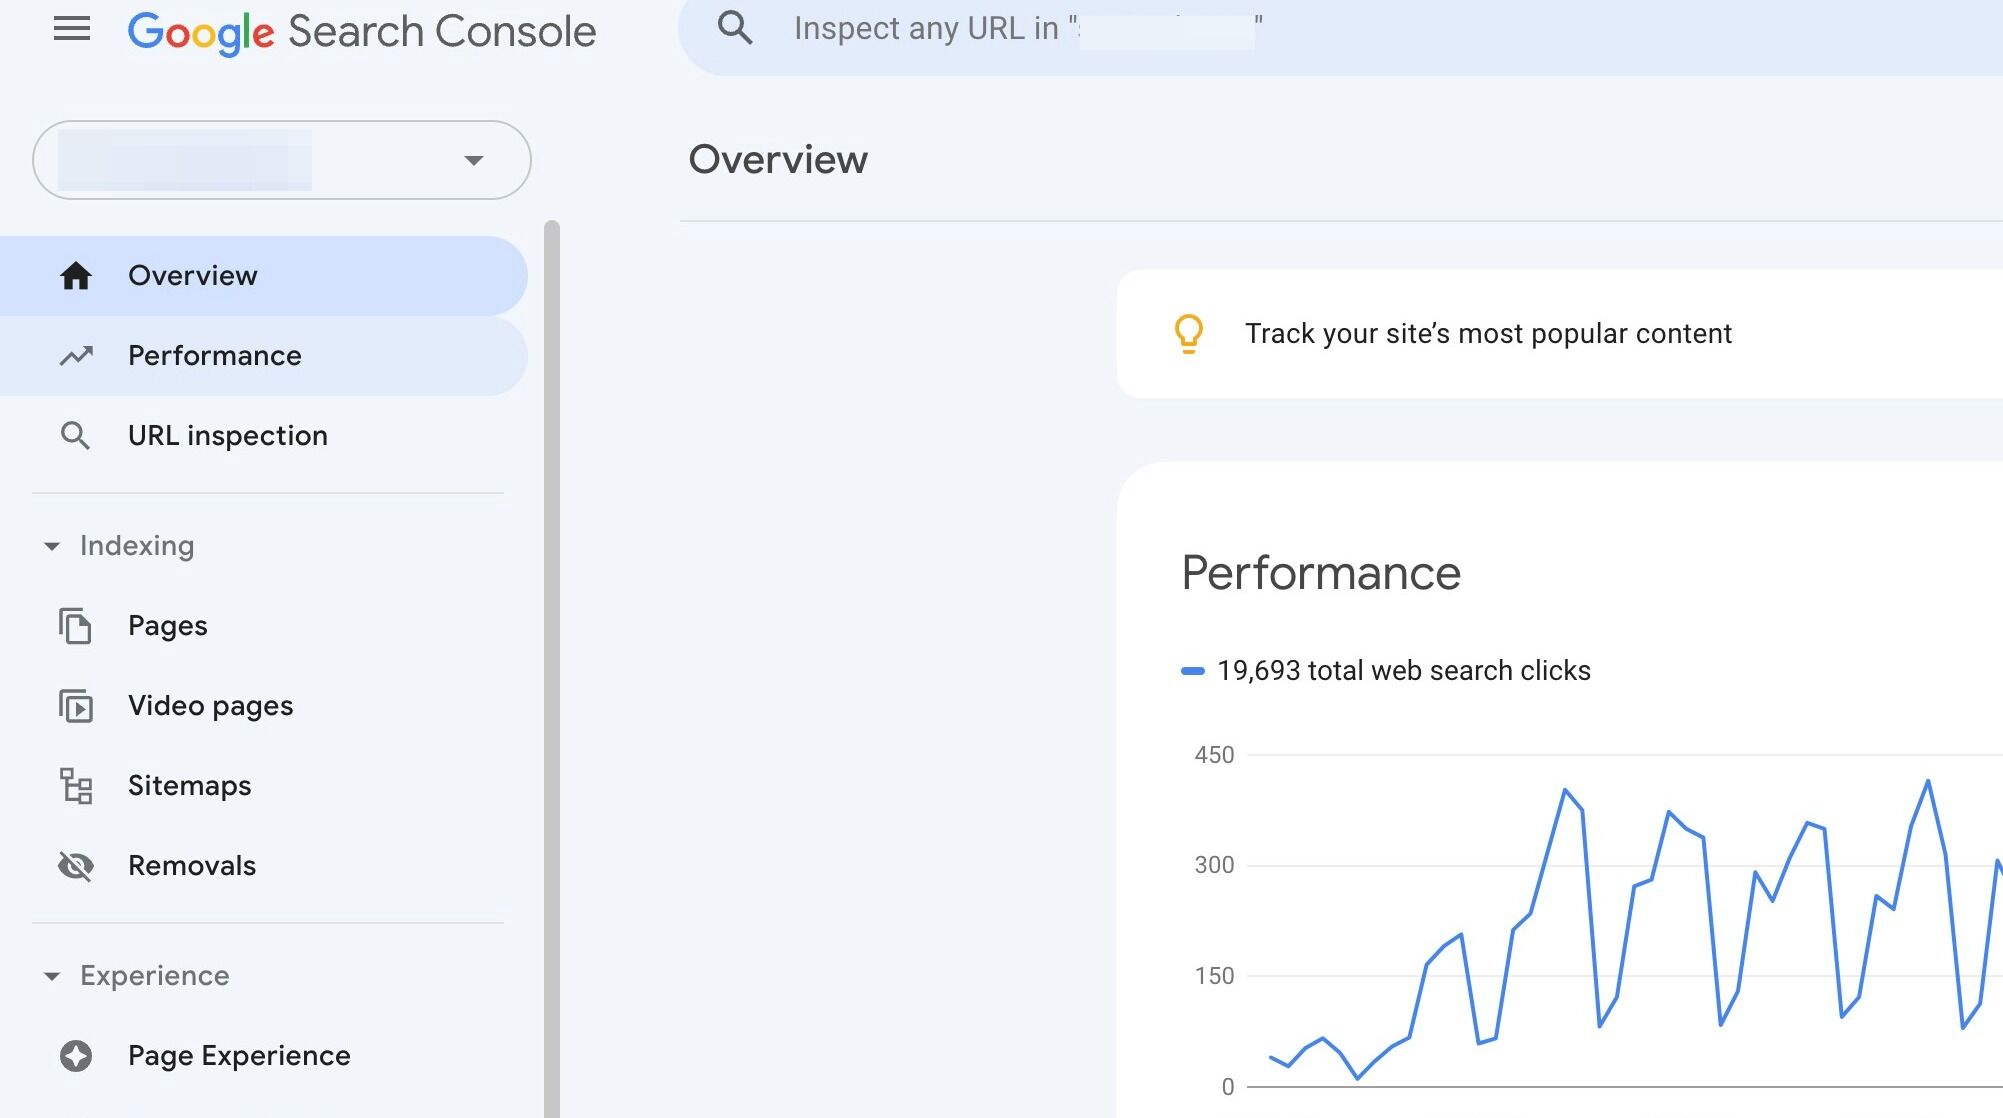The width and height of the screenshot is (2003, 1118).
Task: Open Sitemaps under Indexing
Action: (x=264, y=786)
